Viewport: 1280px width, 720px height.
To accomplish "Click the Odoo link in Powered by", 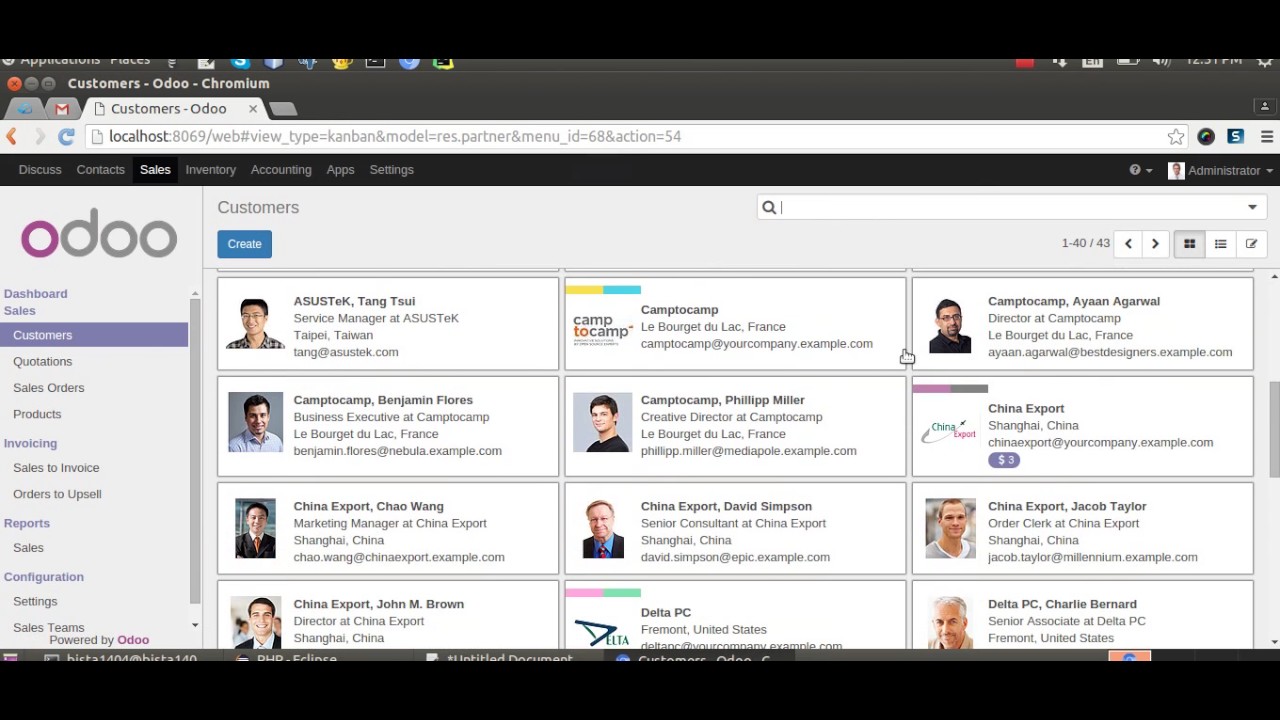I will pyautogui.click(x=133, y=640).
